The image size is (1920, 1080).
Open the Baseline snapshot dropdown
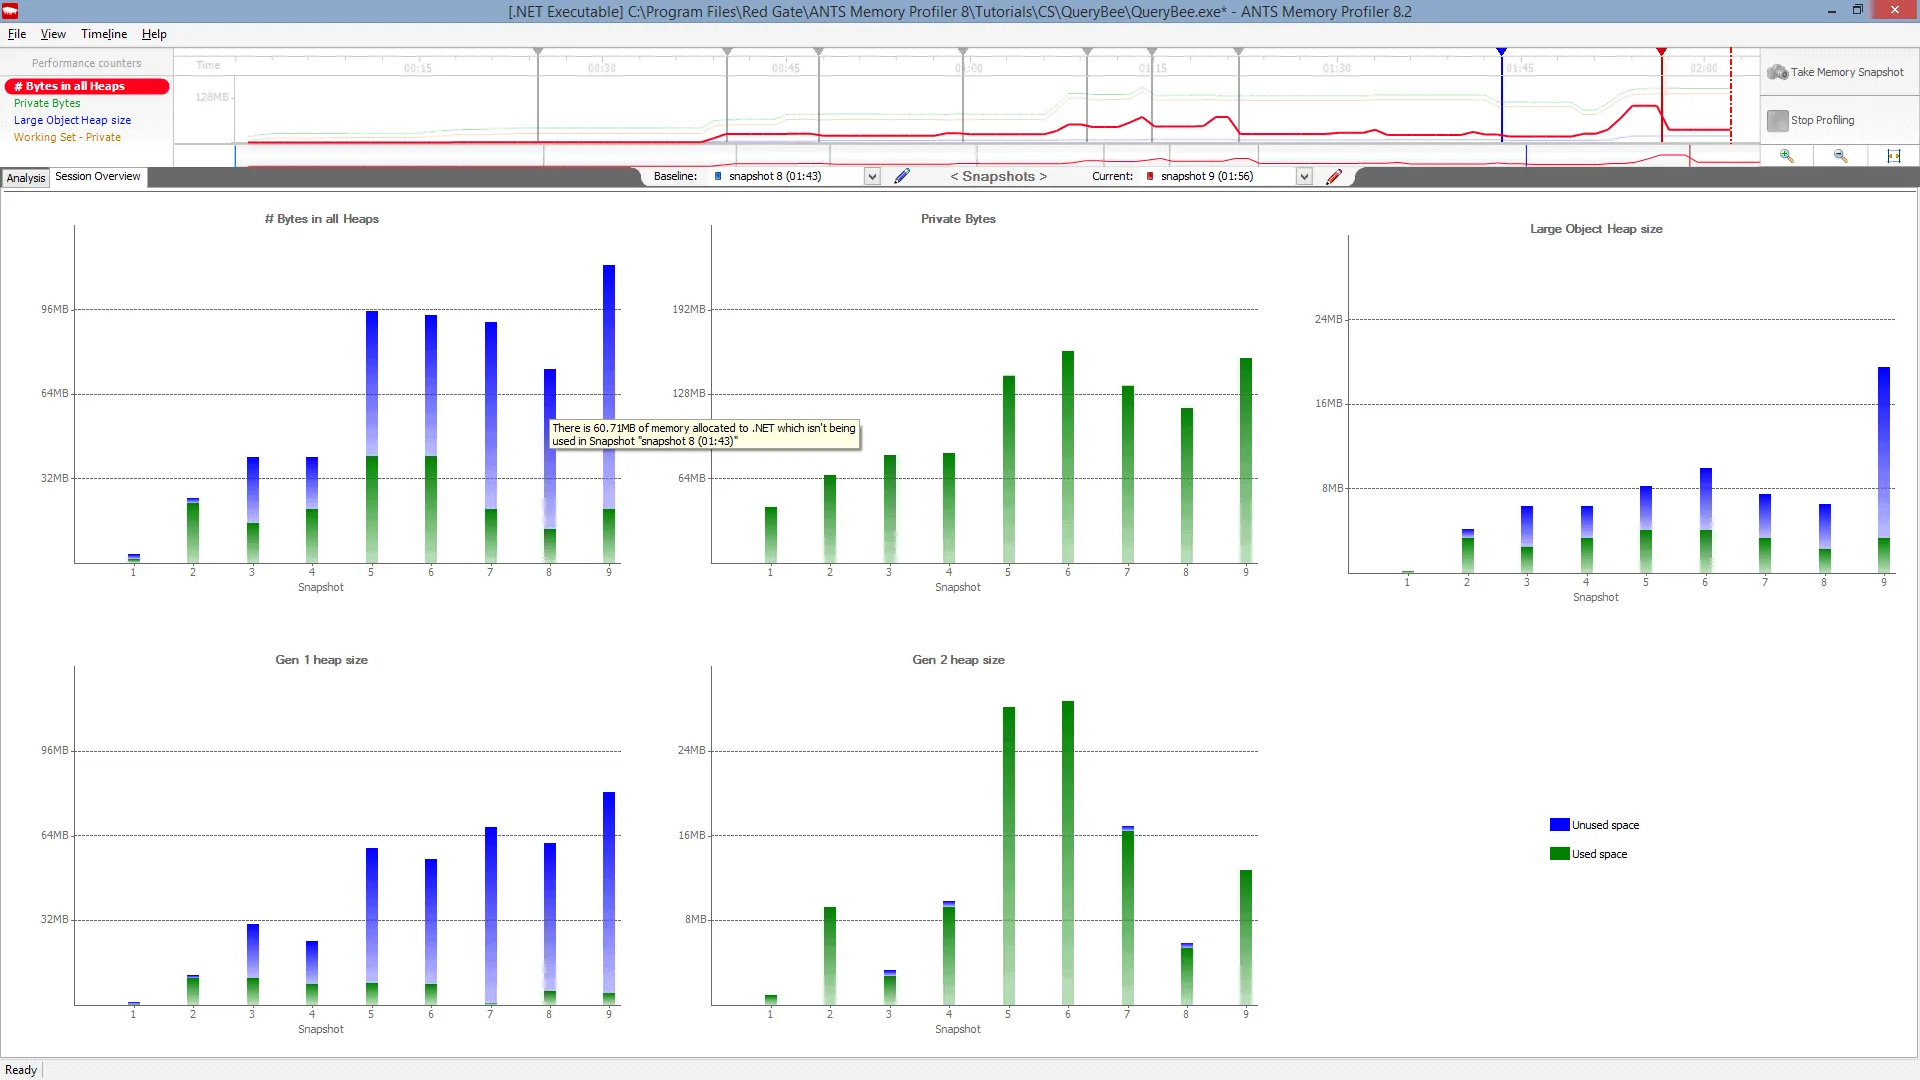pyautogui.click(x=869, y=176)
